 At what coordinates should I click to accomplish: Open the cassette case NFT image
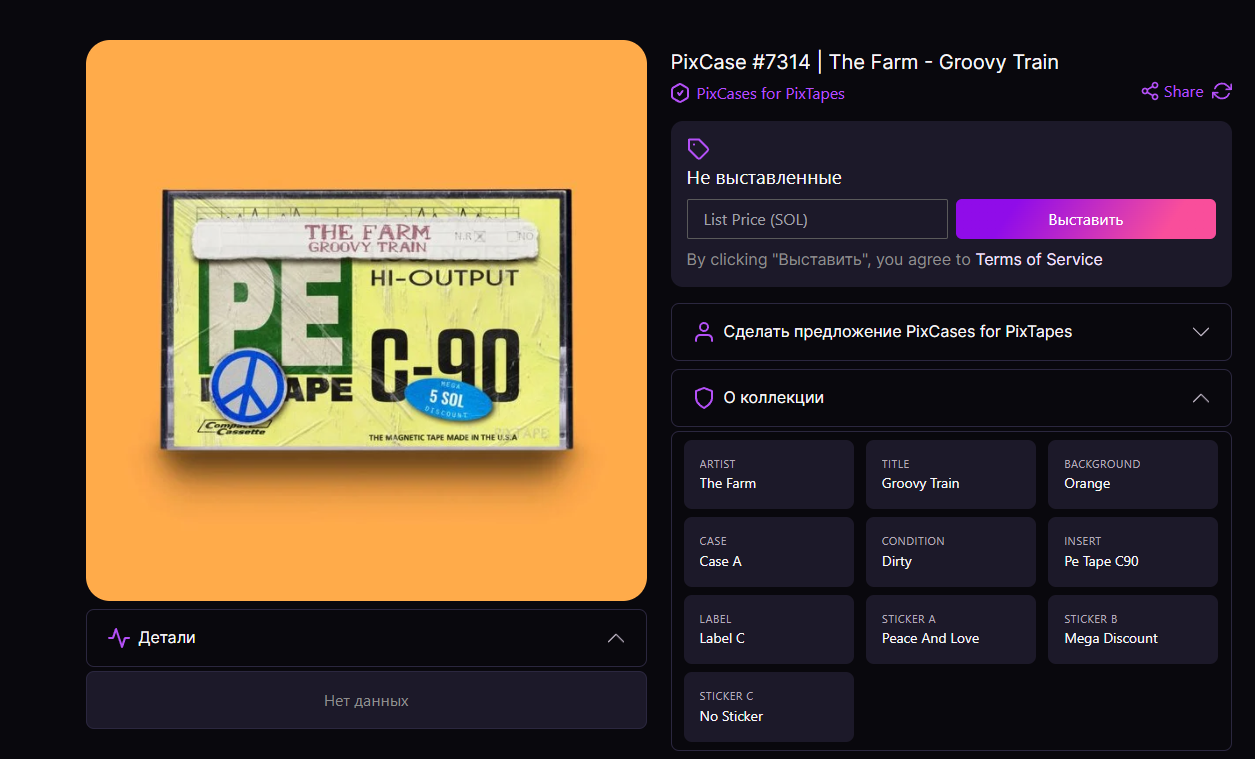pyautogui.click(x=366, y=320)
